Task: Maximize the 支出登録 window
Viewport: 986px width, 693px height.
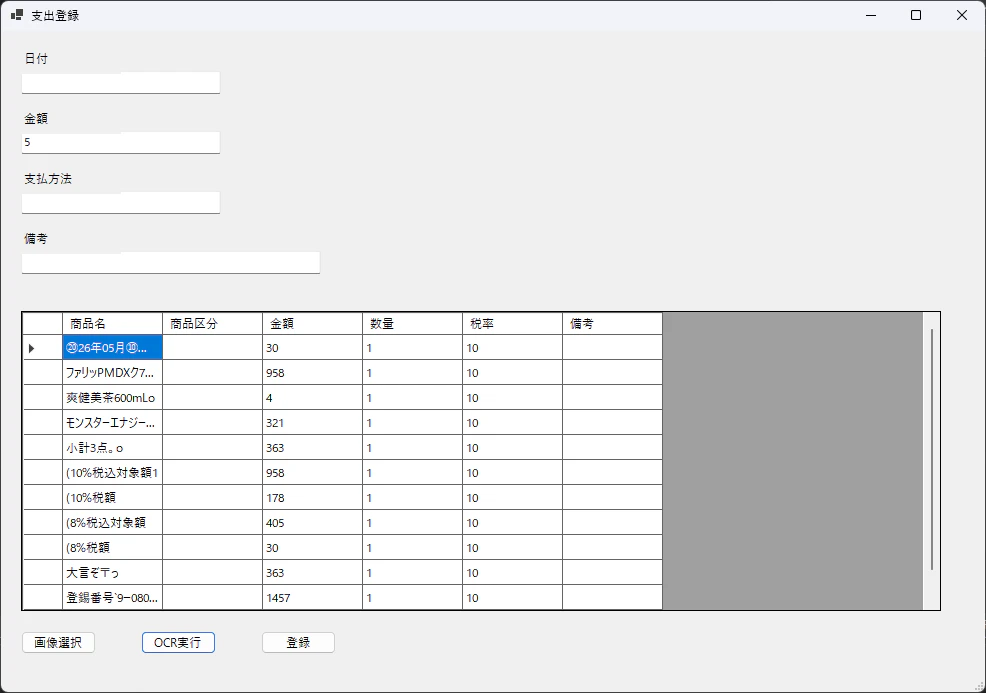Action: click(916, 15)
